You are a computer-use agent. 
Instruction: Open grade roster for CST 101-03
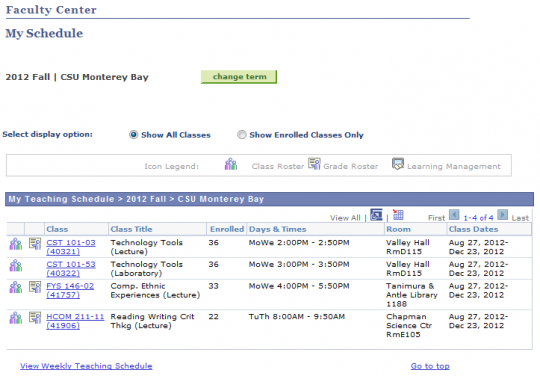click(x=35, y=243)
